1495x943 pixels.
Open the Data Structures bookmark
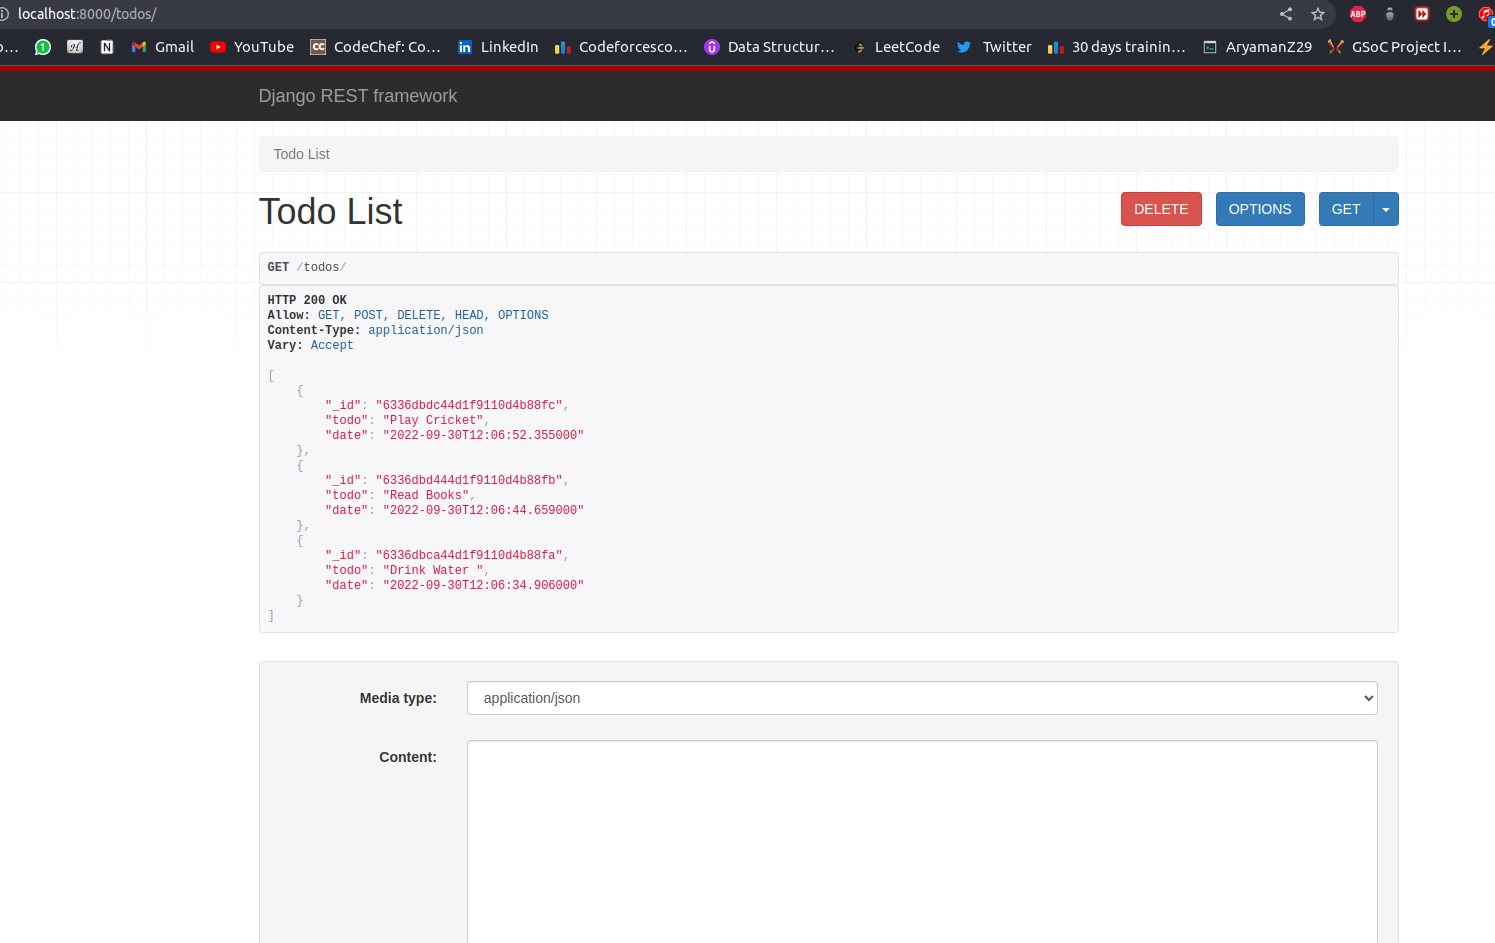(x=769, y=47)
